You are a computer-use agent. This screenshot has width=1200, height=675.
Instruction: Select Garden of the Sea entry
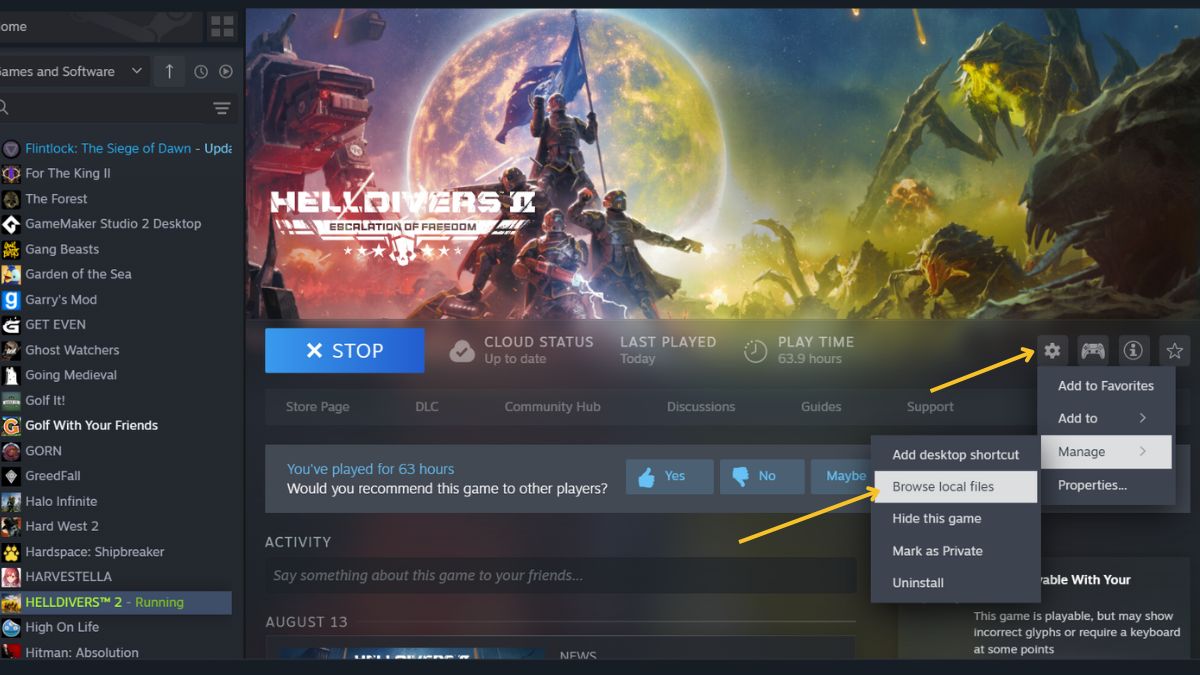[78, 274]
